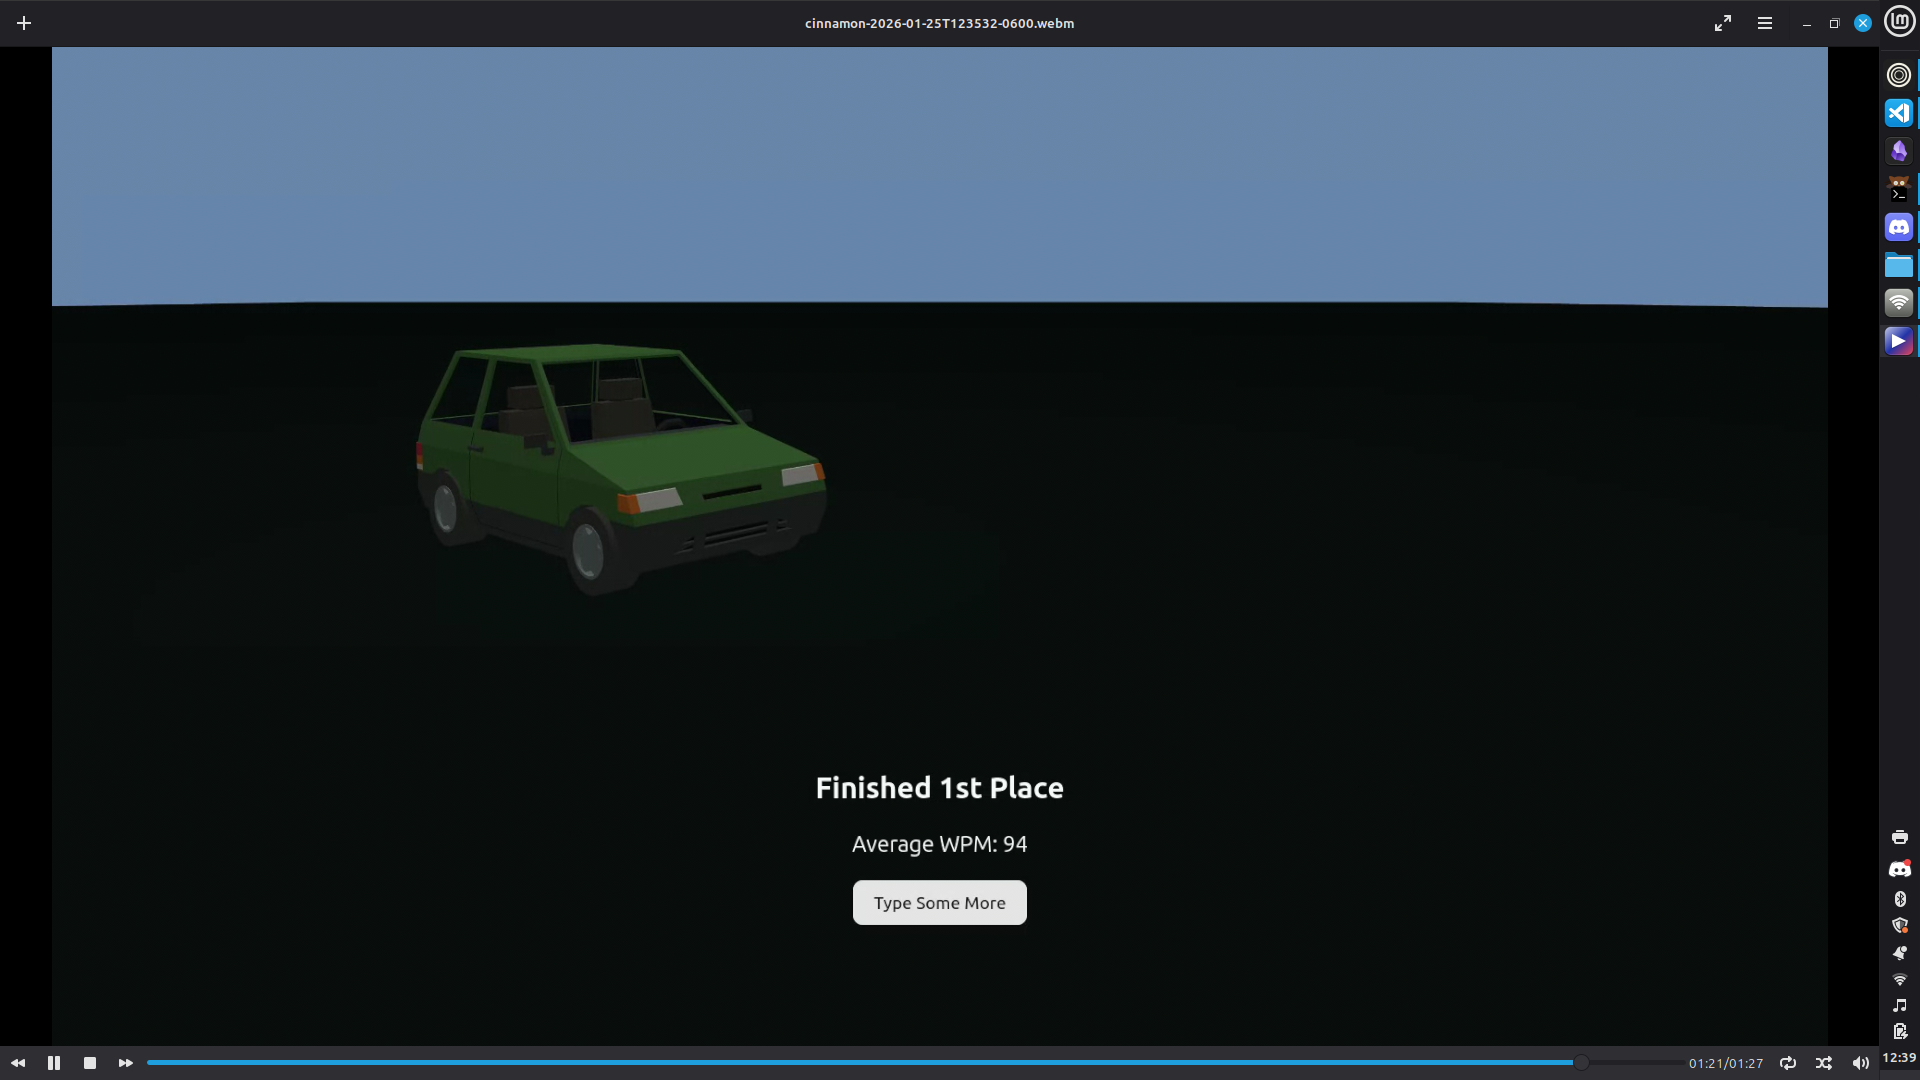
Task: Click the Type Some More button
Action: pyautogui.click(x=939, y=903)
